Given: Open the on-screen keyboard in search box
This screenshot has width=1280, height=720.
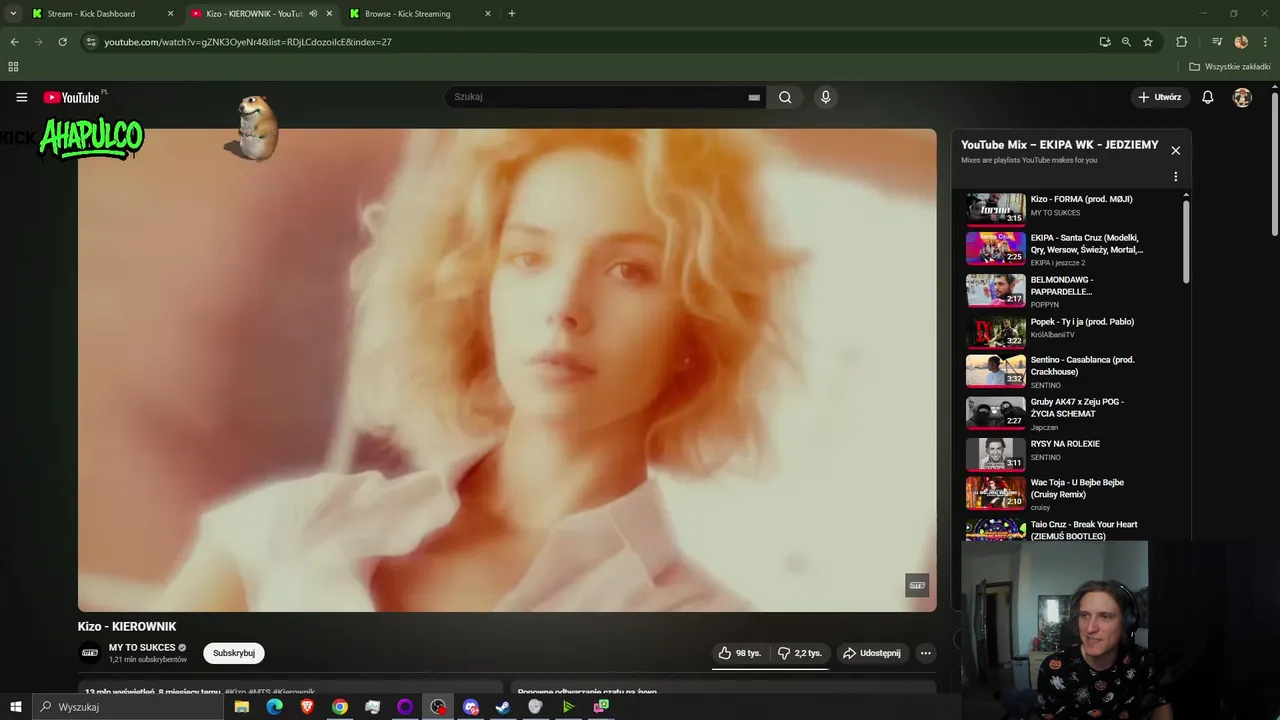Looking at the screenshot, I should tap(754, 97).
